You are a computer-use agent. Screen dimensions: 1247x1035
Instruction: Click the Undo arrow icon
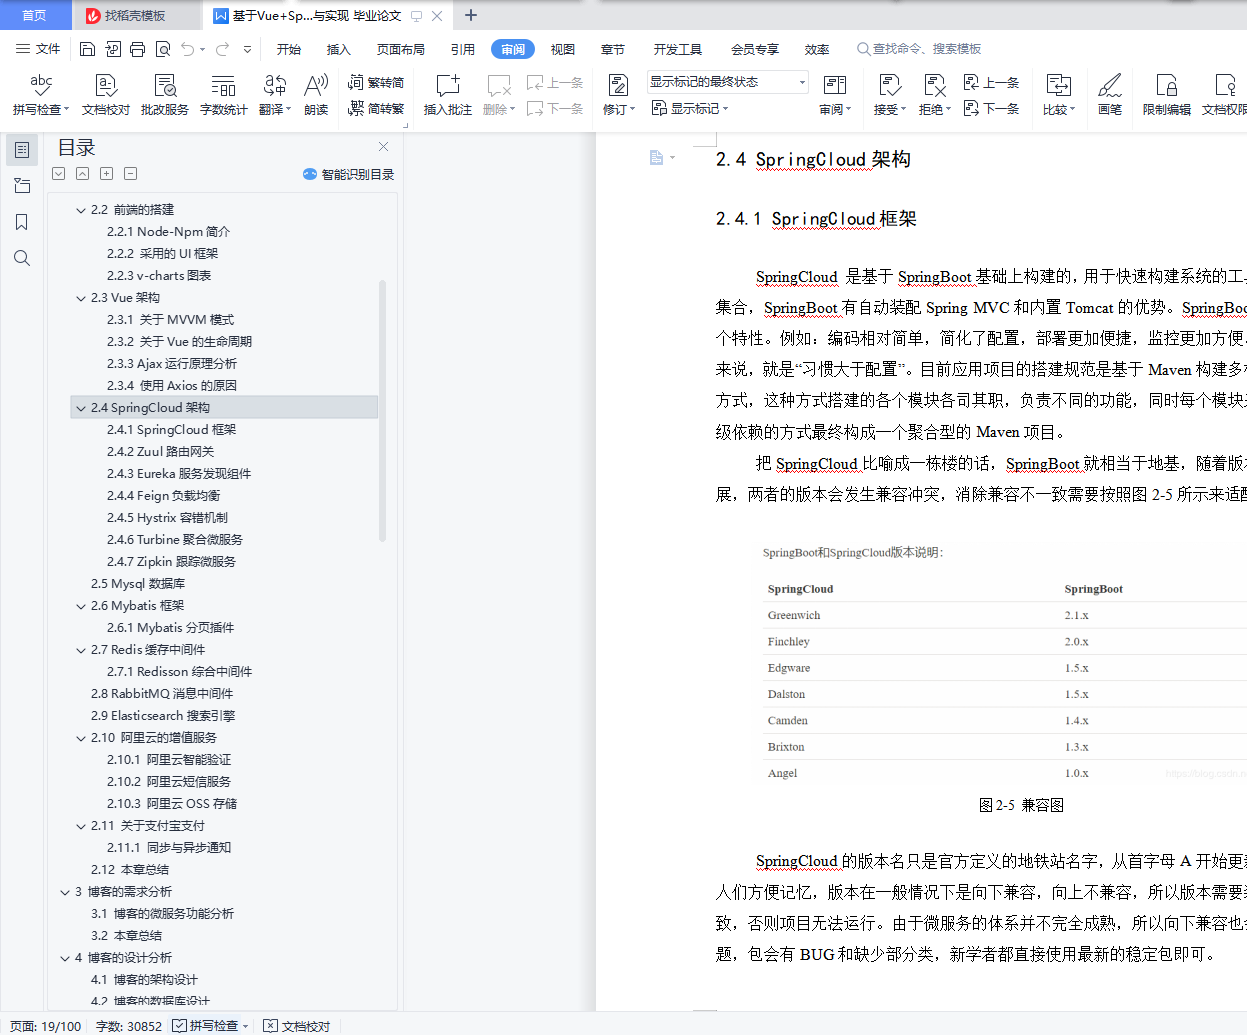pos(188,49)
